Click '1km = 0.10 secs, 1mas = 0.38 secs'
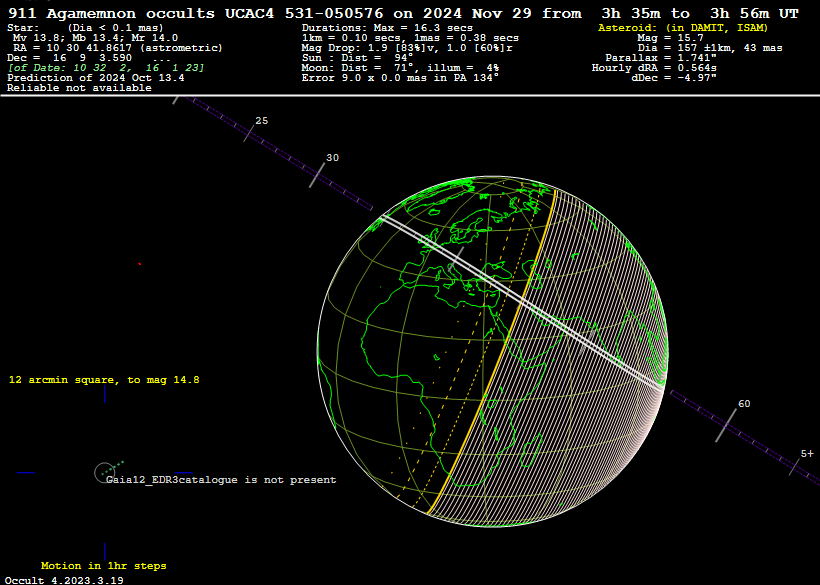The height and width of the screenshot is (585, 820). coord(410,38)
